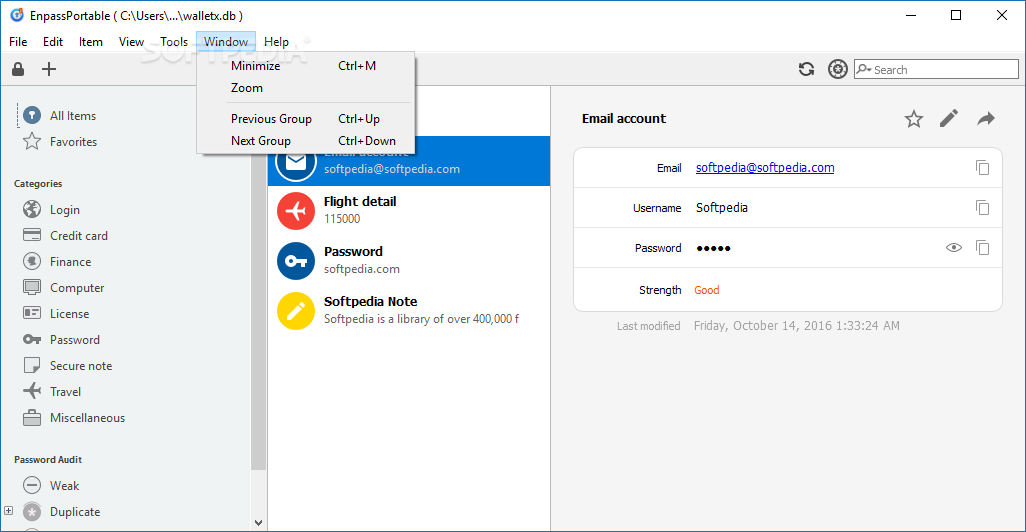Click the Softpedia Note pencil icon
Viewport: 1026px width, 532px height.
click(x=296, y=311)
